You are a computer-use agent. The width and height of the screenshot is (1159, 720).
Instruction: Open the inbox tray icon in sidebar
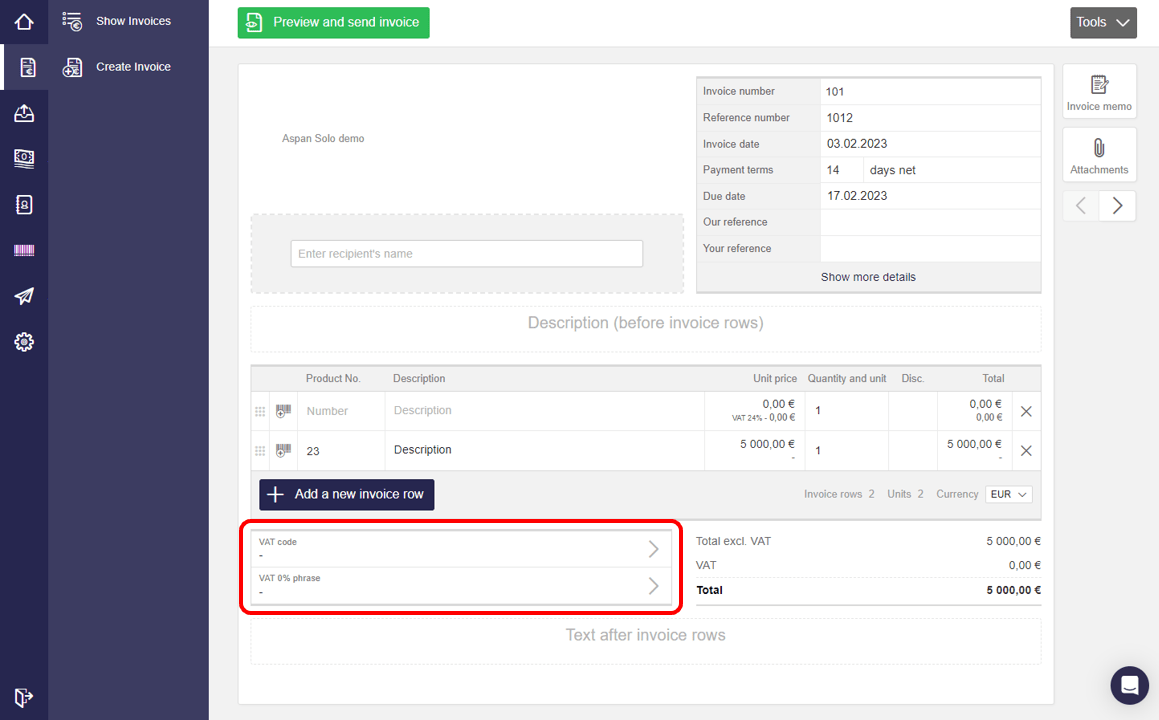pos(24,113)
